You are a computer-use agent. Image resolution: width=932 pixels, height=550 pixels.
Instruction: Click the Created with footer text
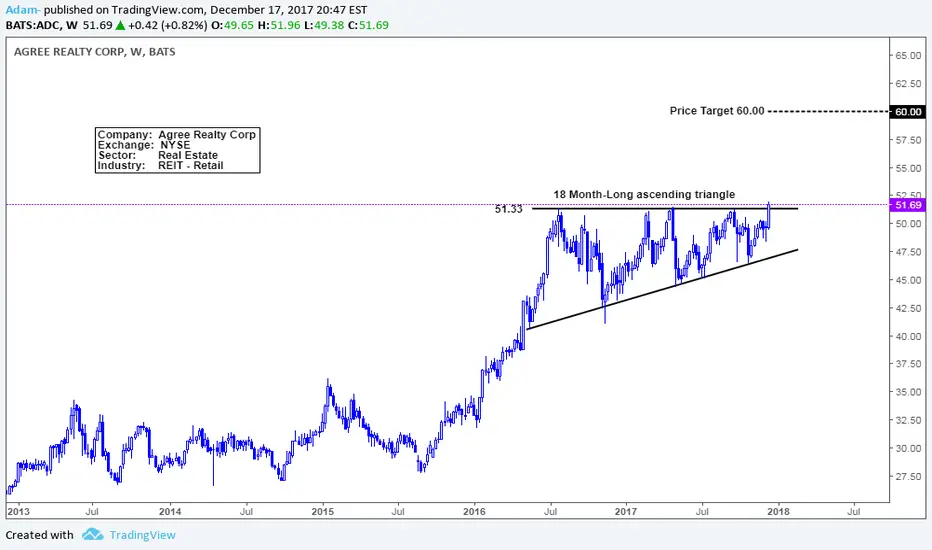click(39, 535)
